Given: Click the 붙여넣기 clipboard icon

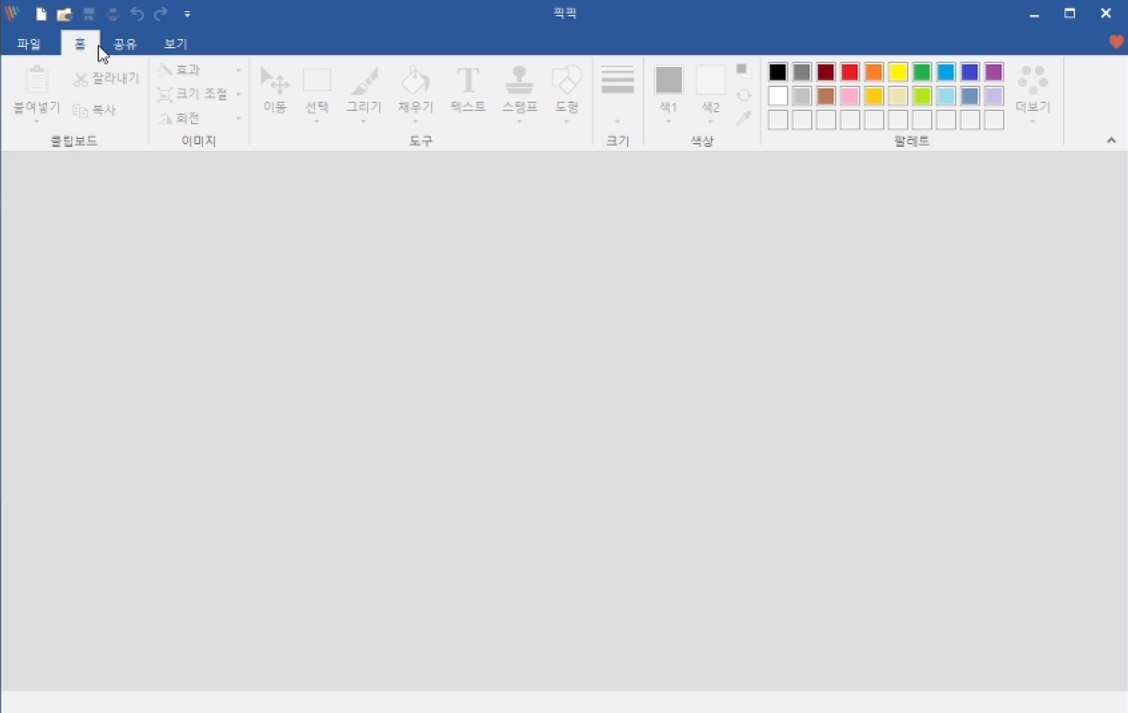Looking at the screenshot, I should click(37, 80).
